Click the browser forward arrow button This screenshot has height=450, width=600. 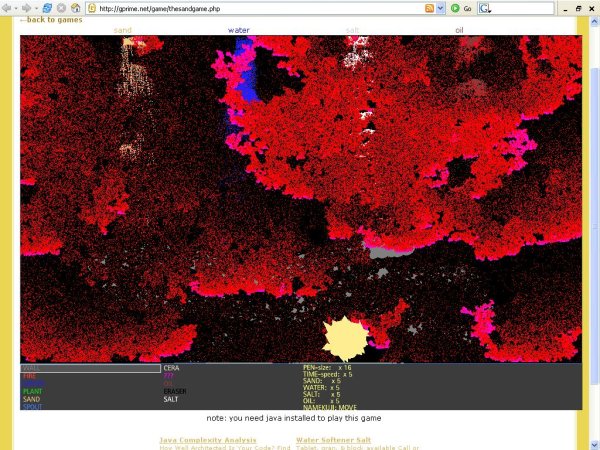click(x=25, y=8)
